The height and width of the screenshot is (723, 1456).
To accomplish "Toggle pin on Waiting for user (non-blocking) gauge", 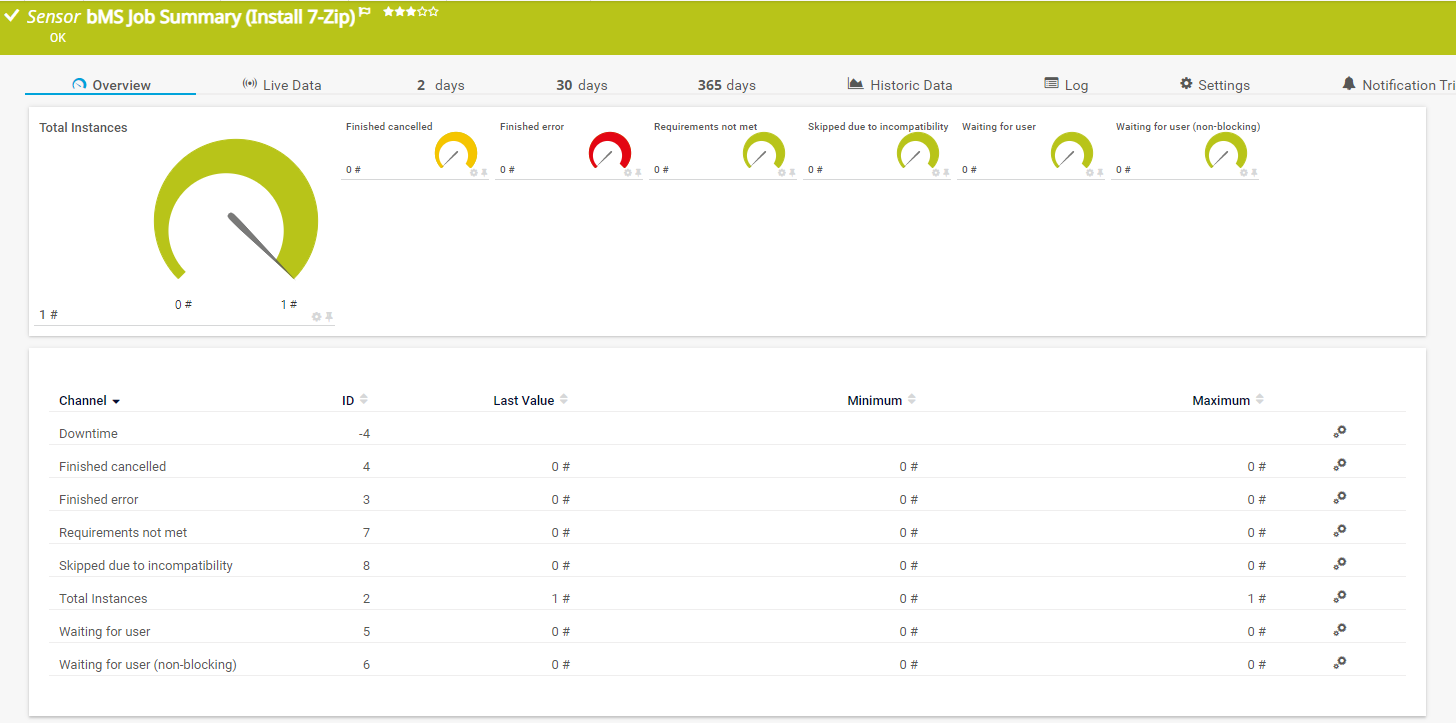I will point(1254,173).
